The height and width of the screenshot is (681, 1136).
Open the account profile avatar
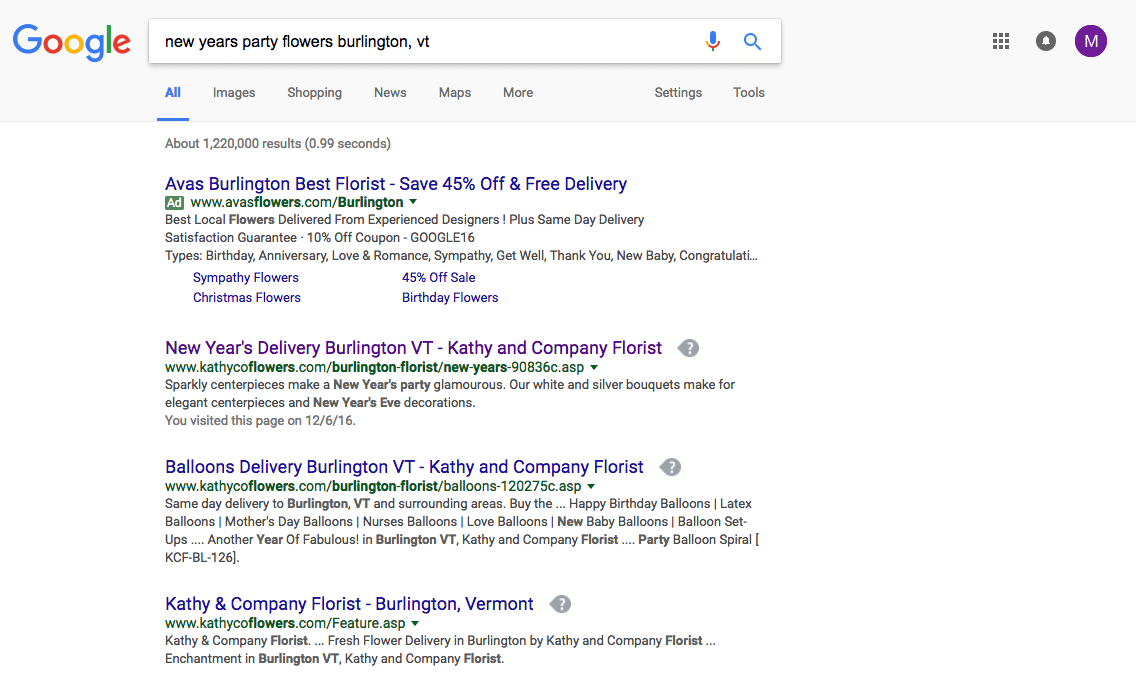tap(1090, 41)
